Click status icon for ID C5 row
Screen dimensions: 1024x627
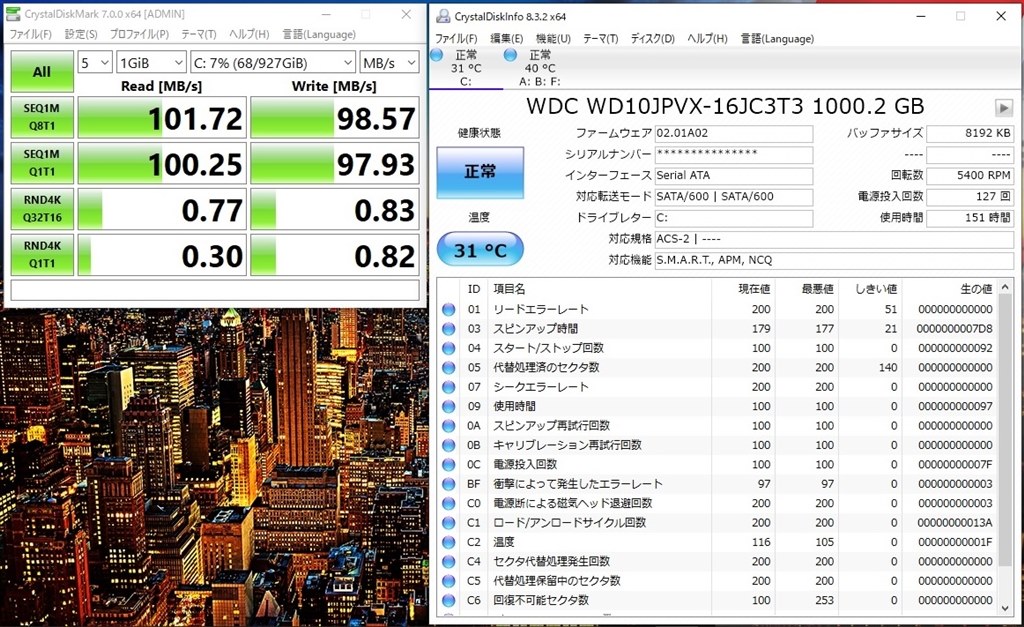pos(449,581)
